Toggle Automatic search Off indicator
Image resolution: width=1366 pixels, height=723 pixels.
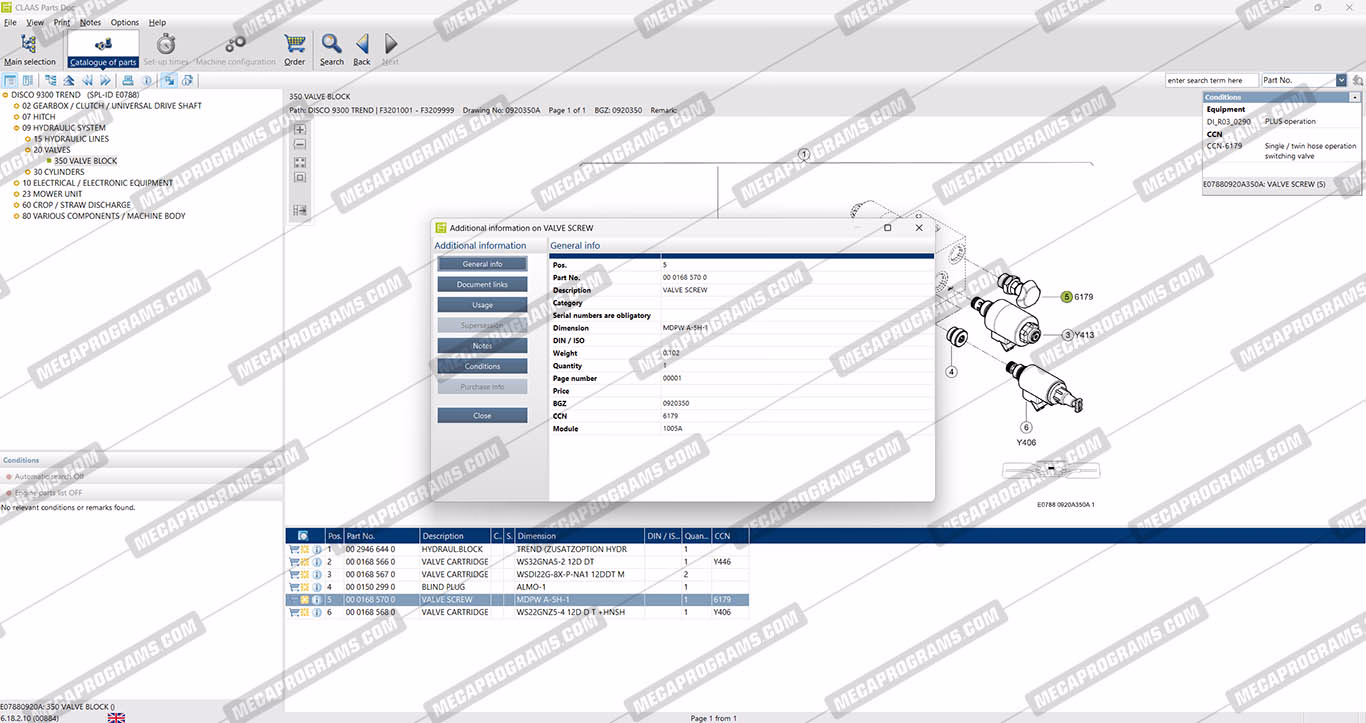pyautogui.click(x=10, y=476)
